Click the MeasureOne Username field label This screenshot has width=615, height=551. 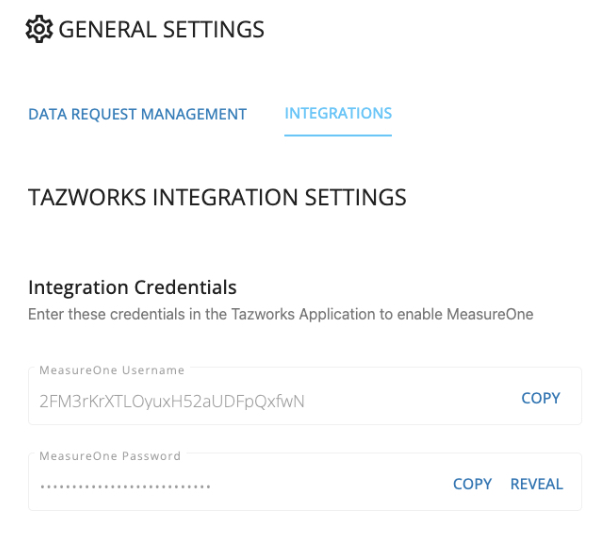[x=112, y=370]
